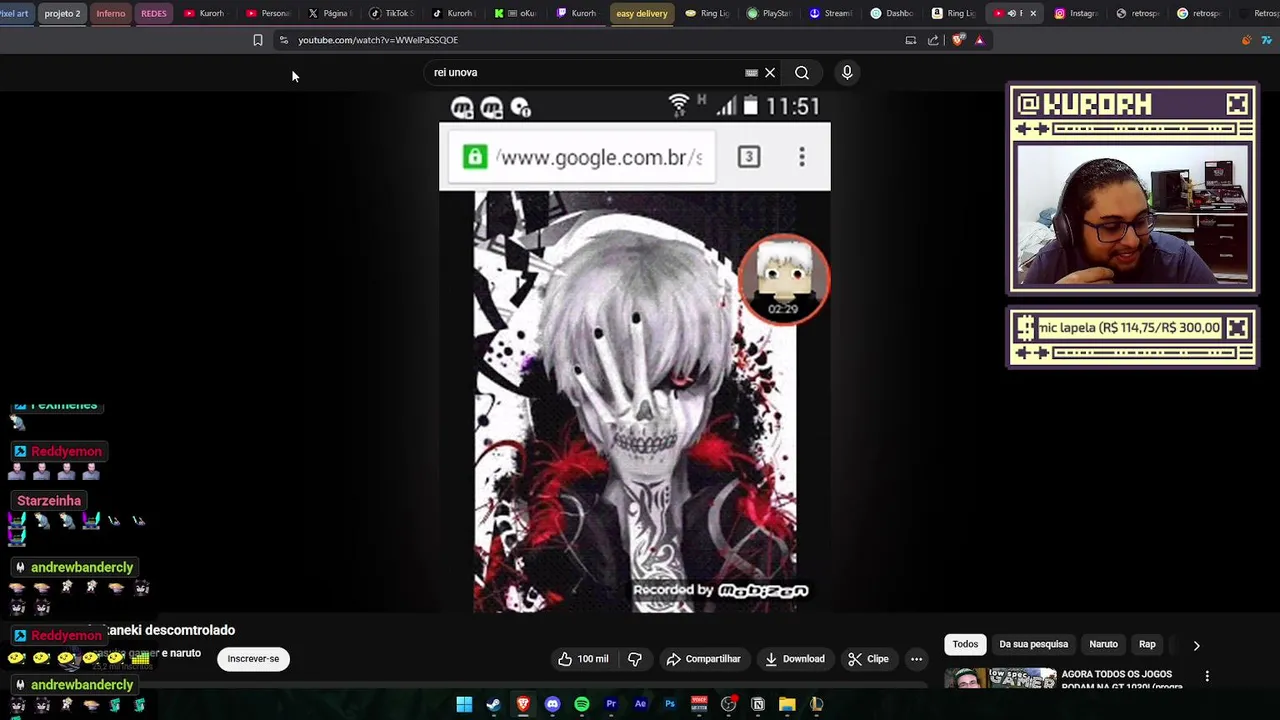The image size is (1280, 720).
Task: Close the current YouTube browser tab
Action: pyautogui.click(x=1033, y=13)
